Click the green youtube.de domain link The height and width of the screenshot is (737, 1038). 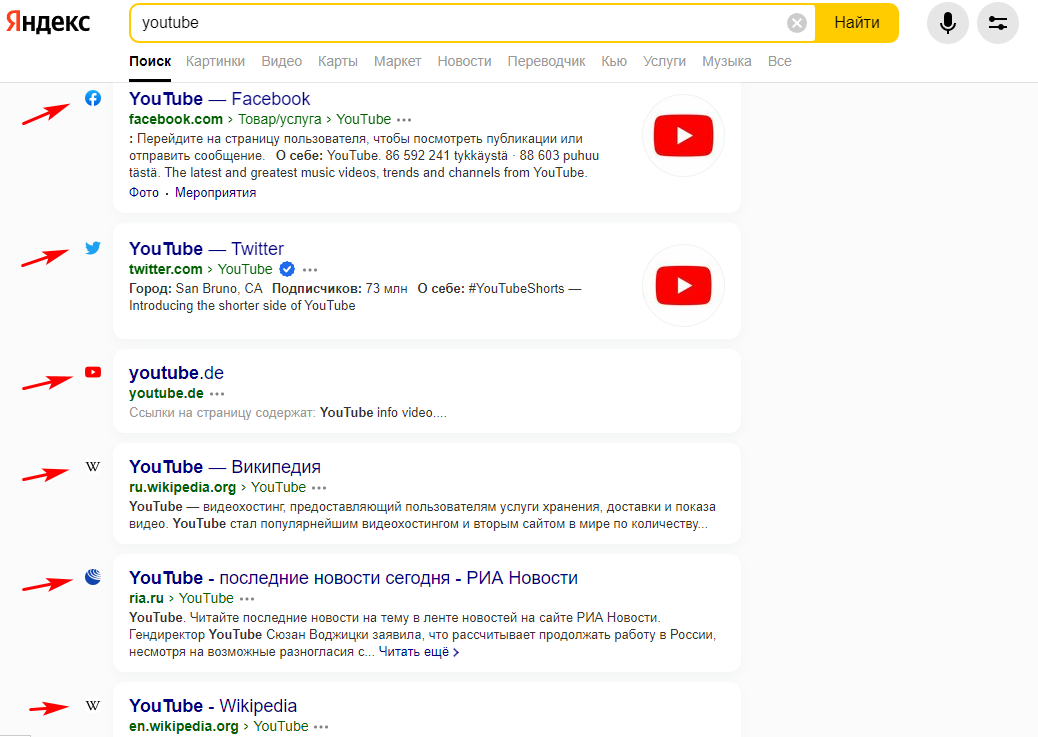coord(166,393)
